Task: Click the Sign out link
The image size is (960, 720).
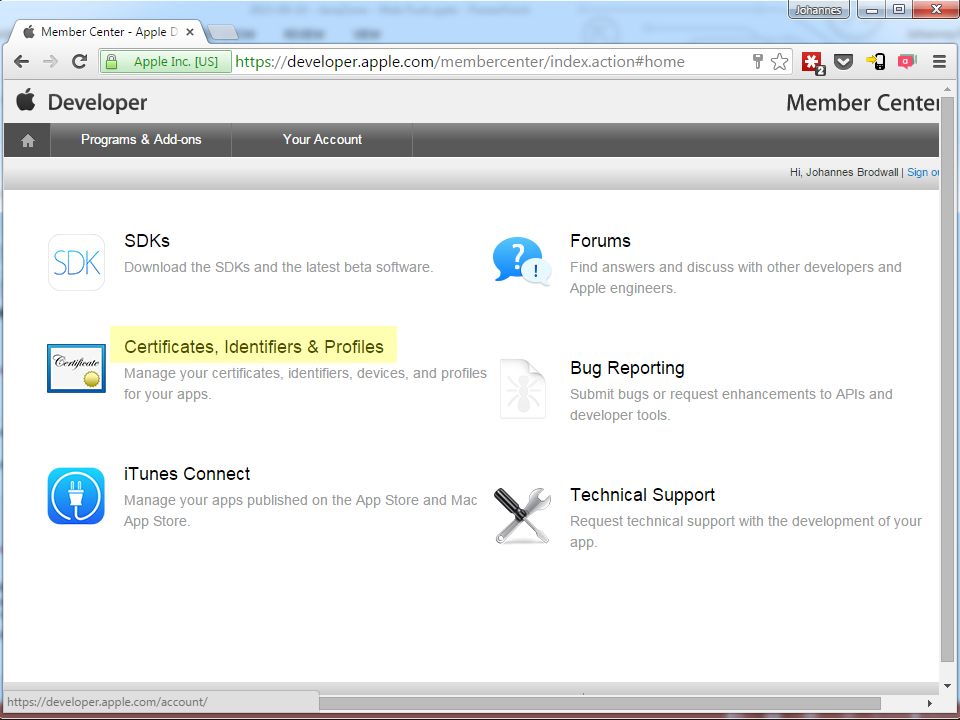Action: tap(923, 172)
